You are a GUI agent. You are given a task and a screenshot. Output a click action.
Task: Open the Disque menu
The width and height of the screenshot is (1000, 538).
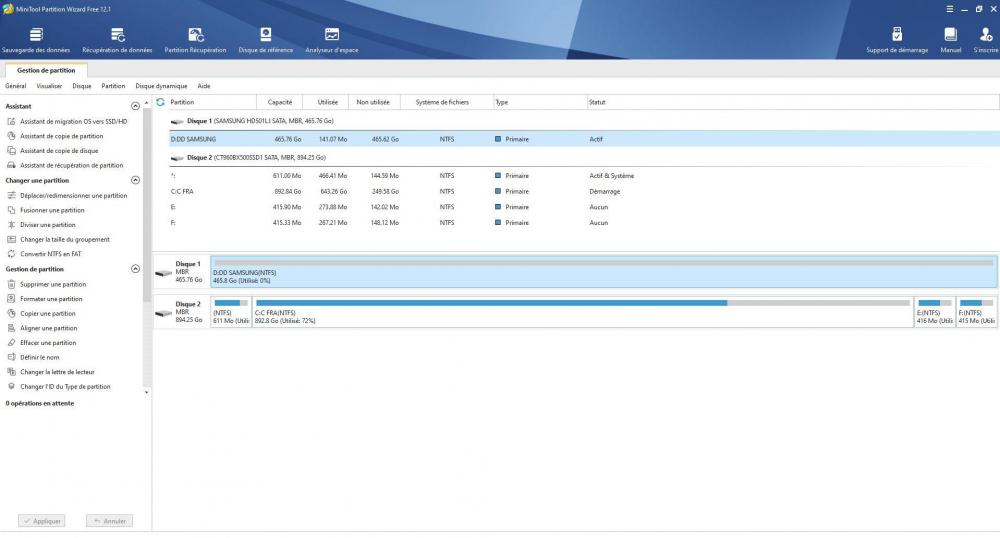point(82,86)
